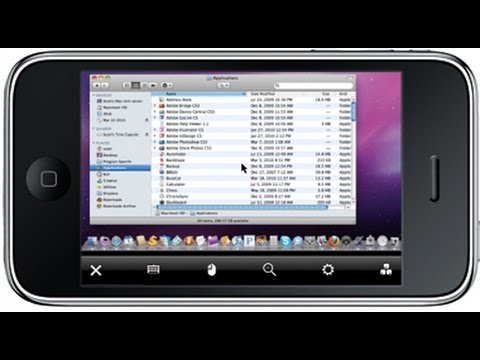Viewport: 480px width, 360px height.
Task: Open Finder from the Dock
Action: (x=92, y=241)
